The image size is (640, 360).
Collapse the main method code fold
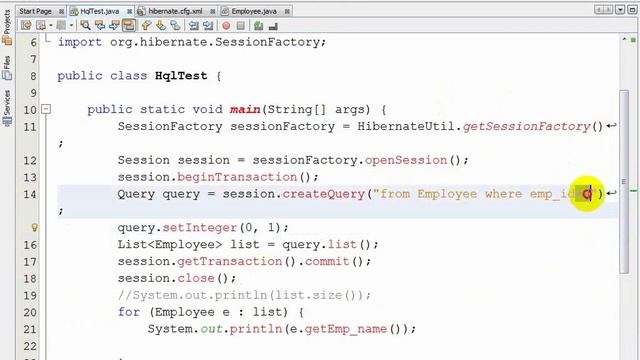(x=46, y=109)
